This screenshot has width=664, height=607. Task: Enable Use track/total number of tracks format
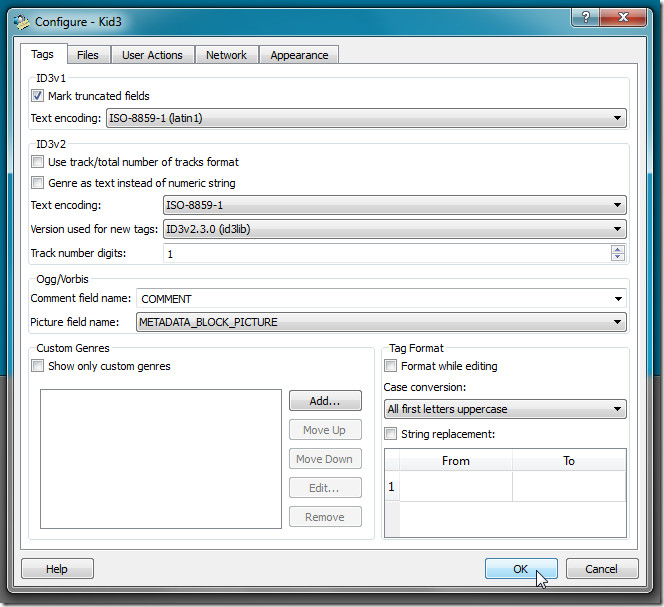37,162
